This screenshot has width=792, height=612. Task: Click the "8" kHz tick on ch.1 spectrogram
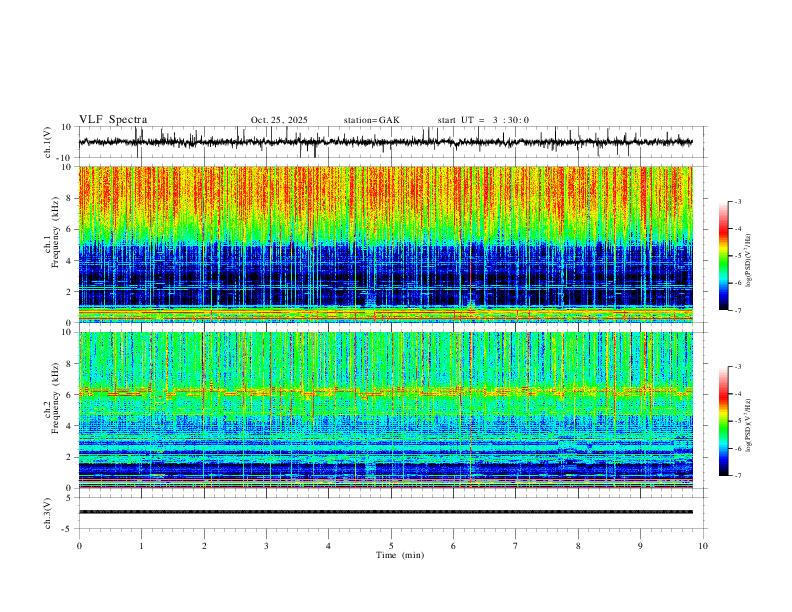point(70,198)
